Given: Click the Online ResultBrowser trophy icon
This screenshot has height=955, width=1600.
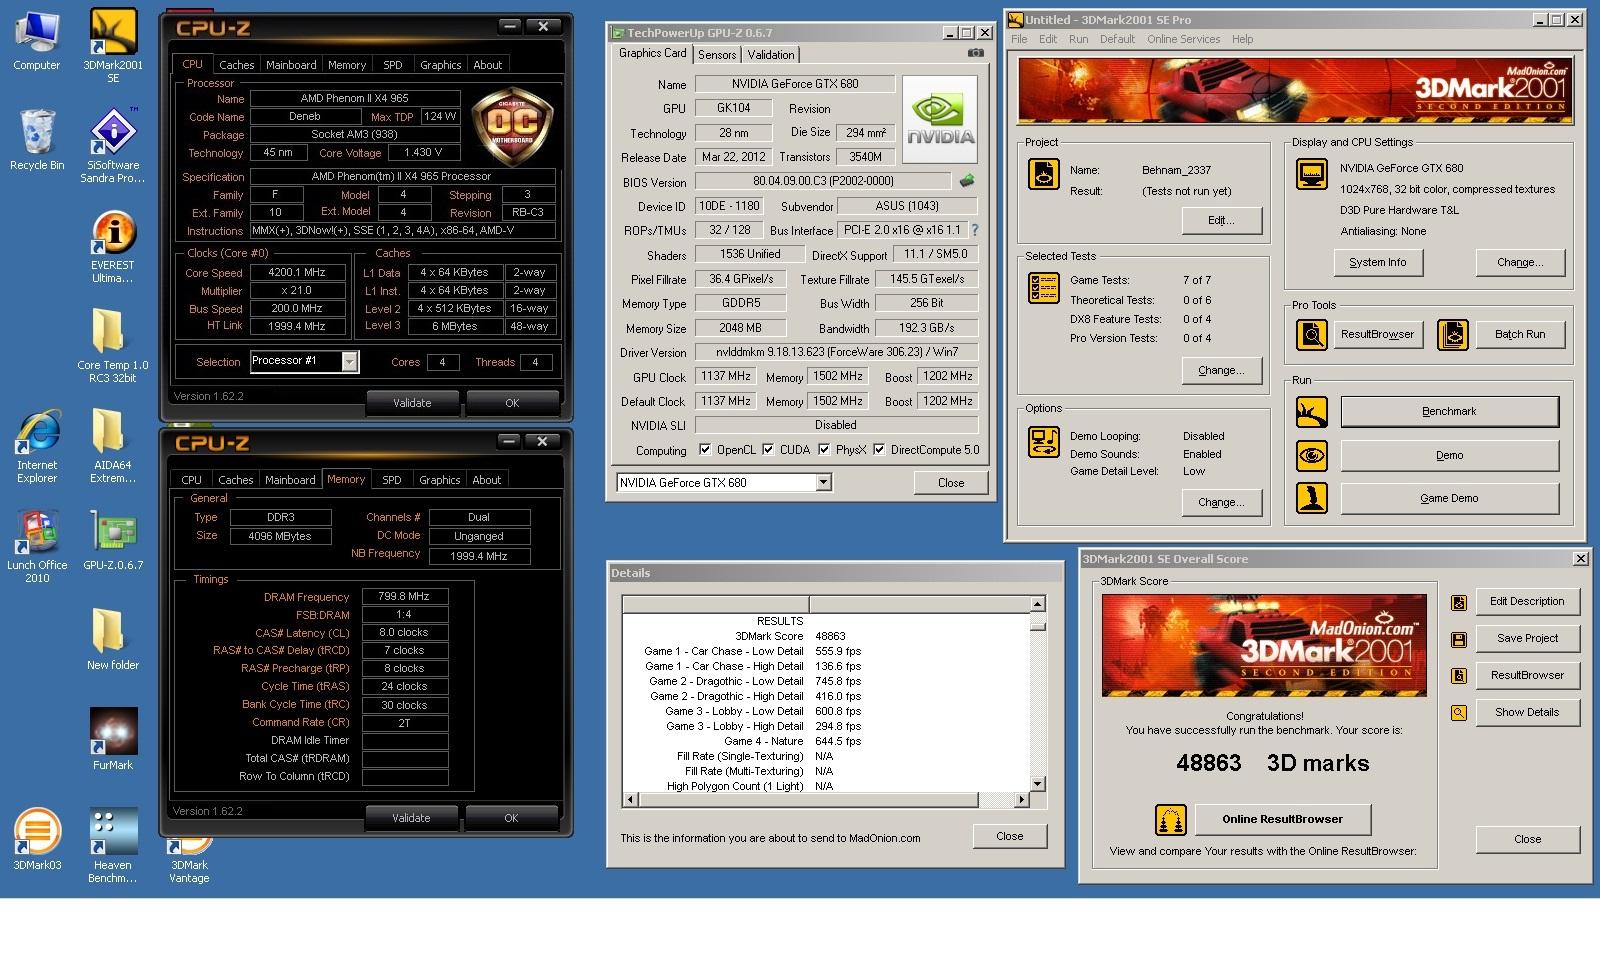Looking at the screenshot, I should tap(1171, 820).
